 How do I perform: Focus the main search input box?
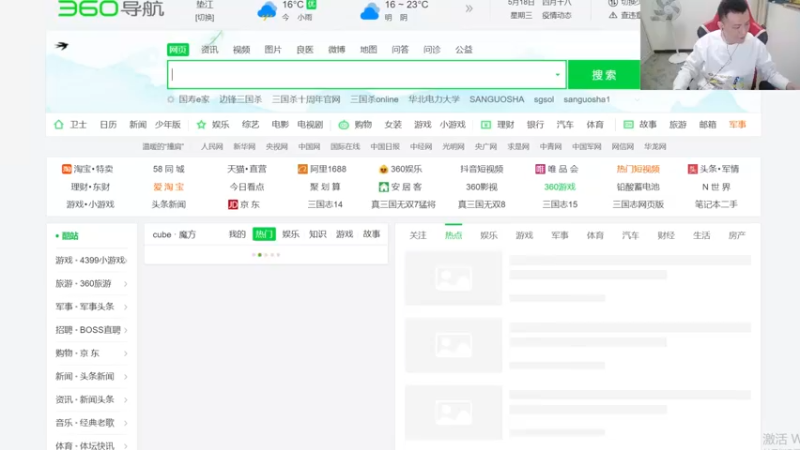(366, 75)
